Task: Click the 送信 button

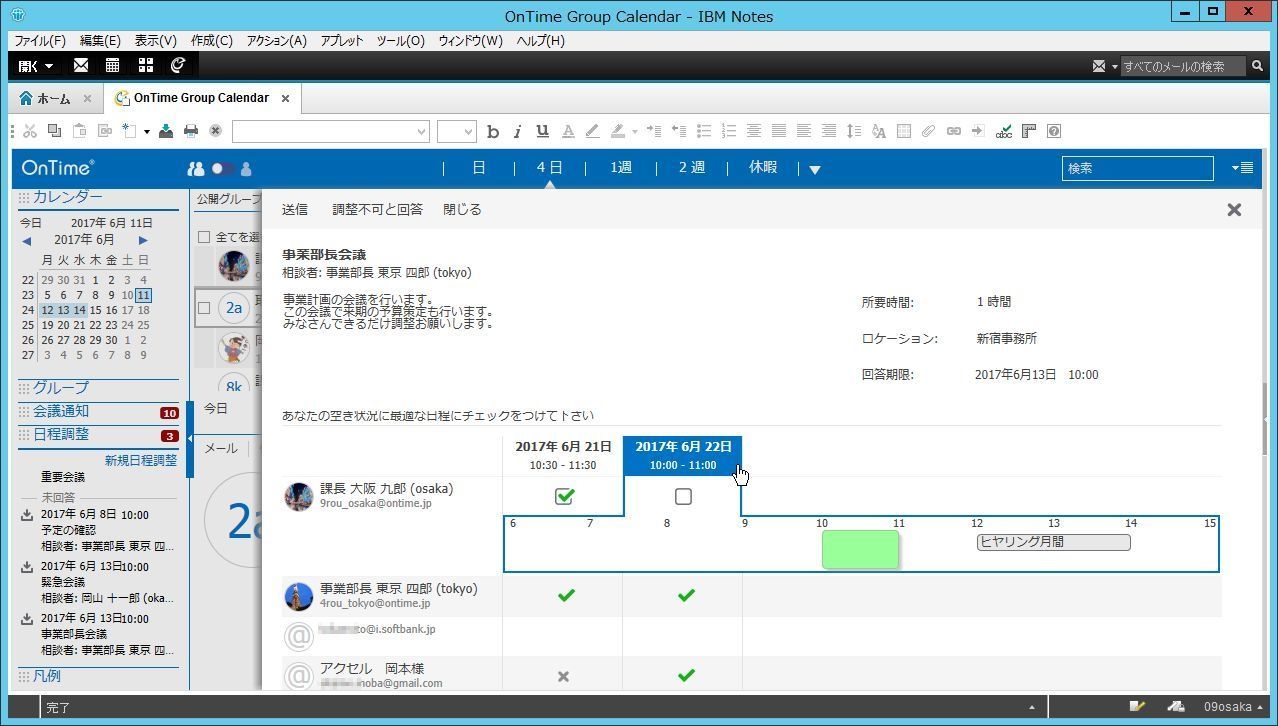Action: point(295,209)
